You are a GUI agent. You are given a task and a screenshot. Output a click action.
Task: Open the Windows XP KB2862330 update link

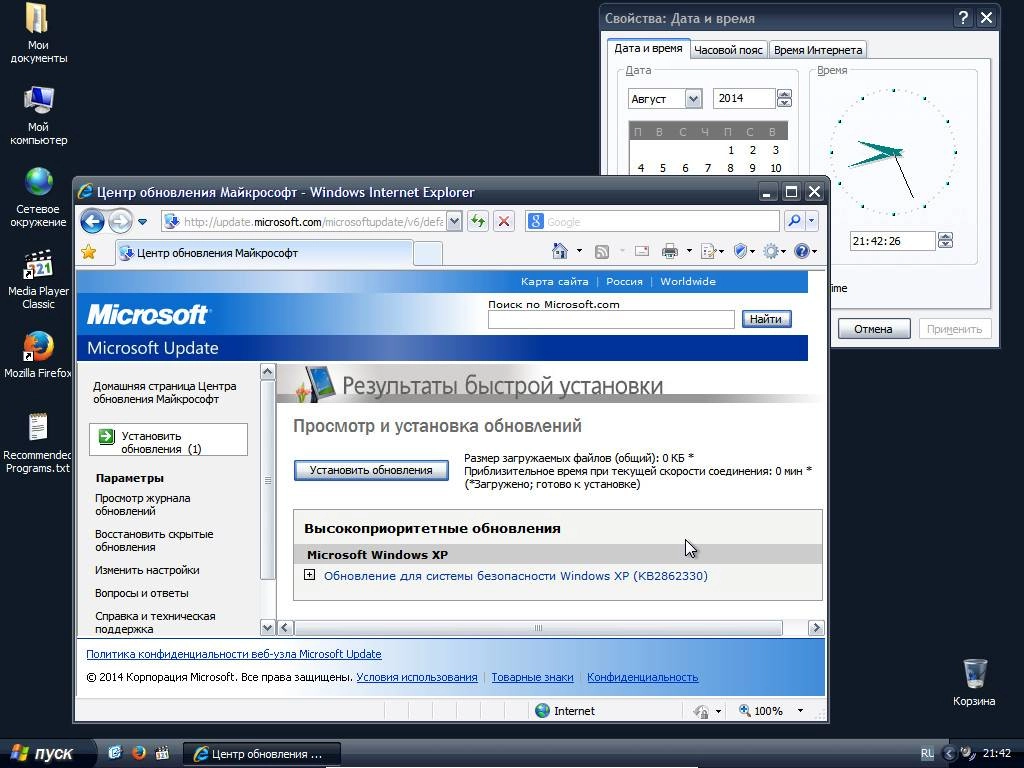(516, 575)
